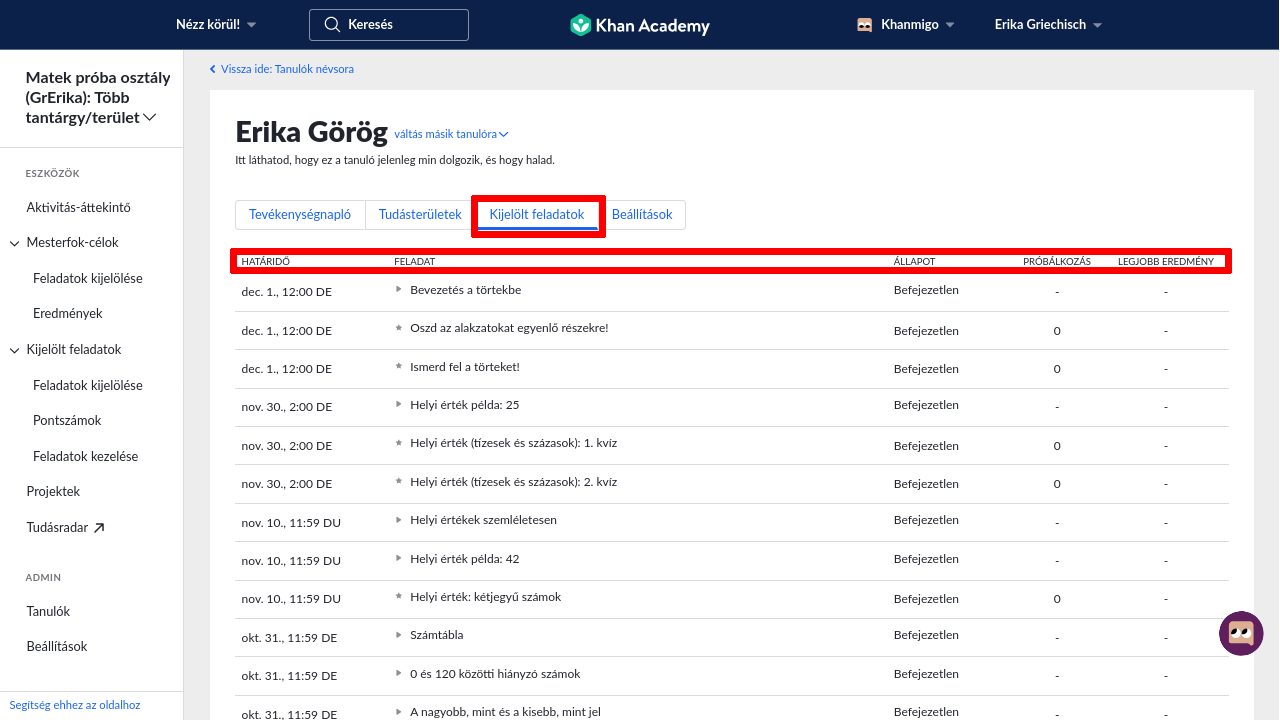Click star icon beside Helyi érték: kétjegyű számok
Image resolution: width=1280 pixels, height=720 pixels.
(399, 597)
